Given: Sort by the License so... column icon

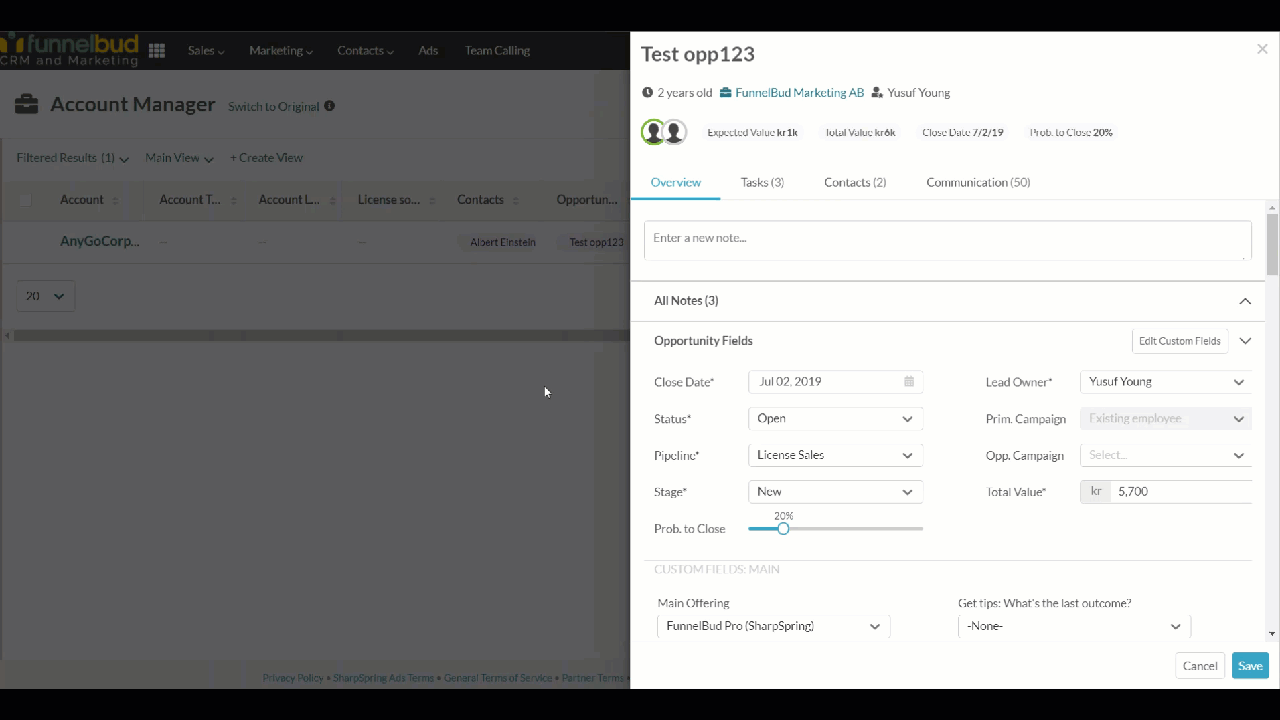Looking at the screenshot, I should tap(431, 200).
